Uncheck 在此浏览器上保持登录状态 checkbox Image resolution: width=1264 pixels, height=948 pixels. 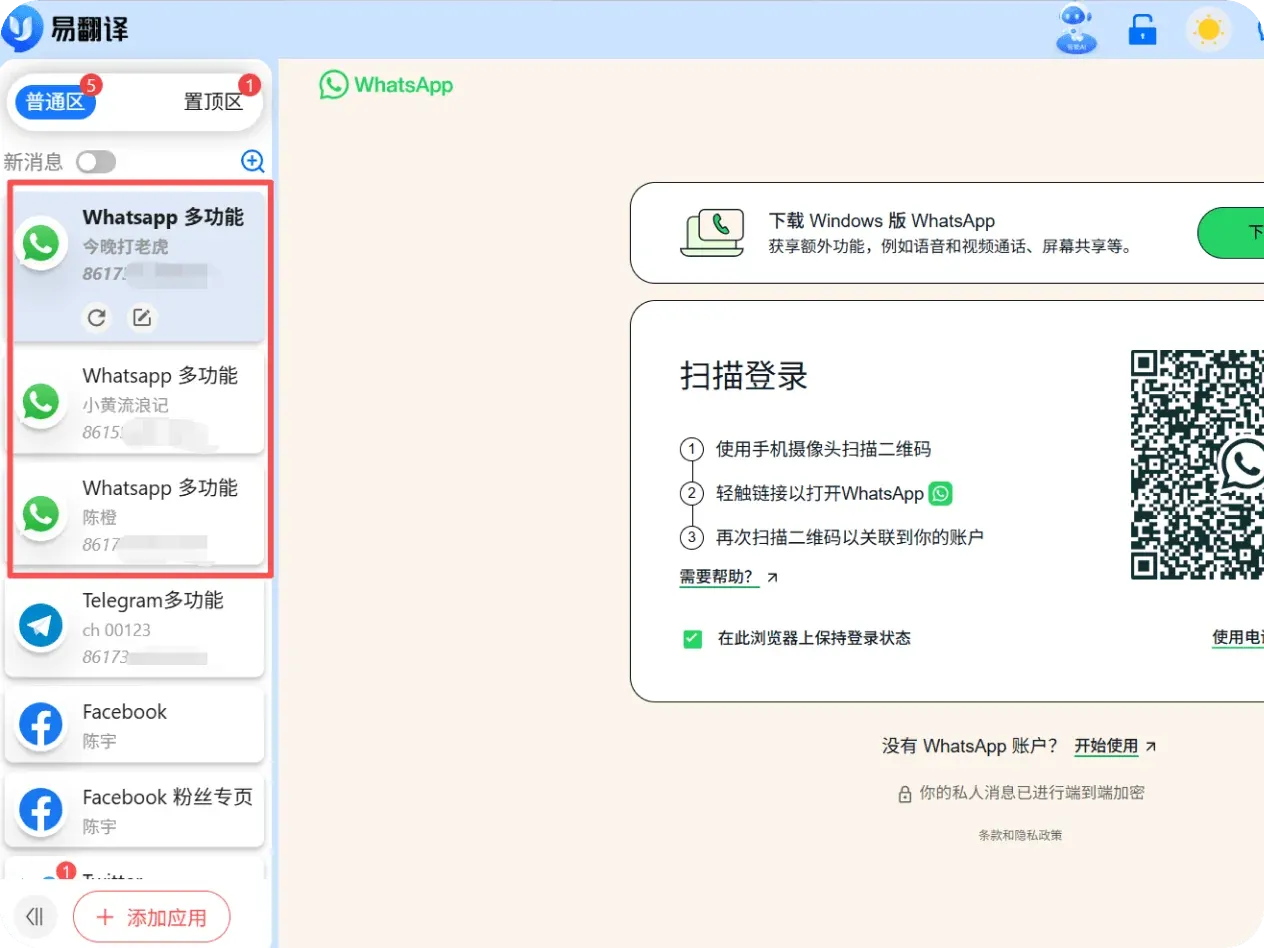(692, 638)
